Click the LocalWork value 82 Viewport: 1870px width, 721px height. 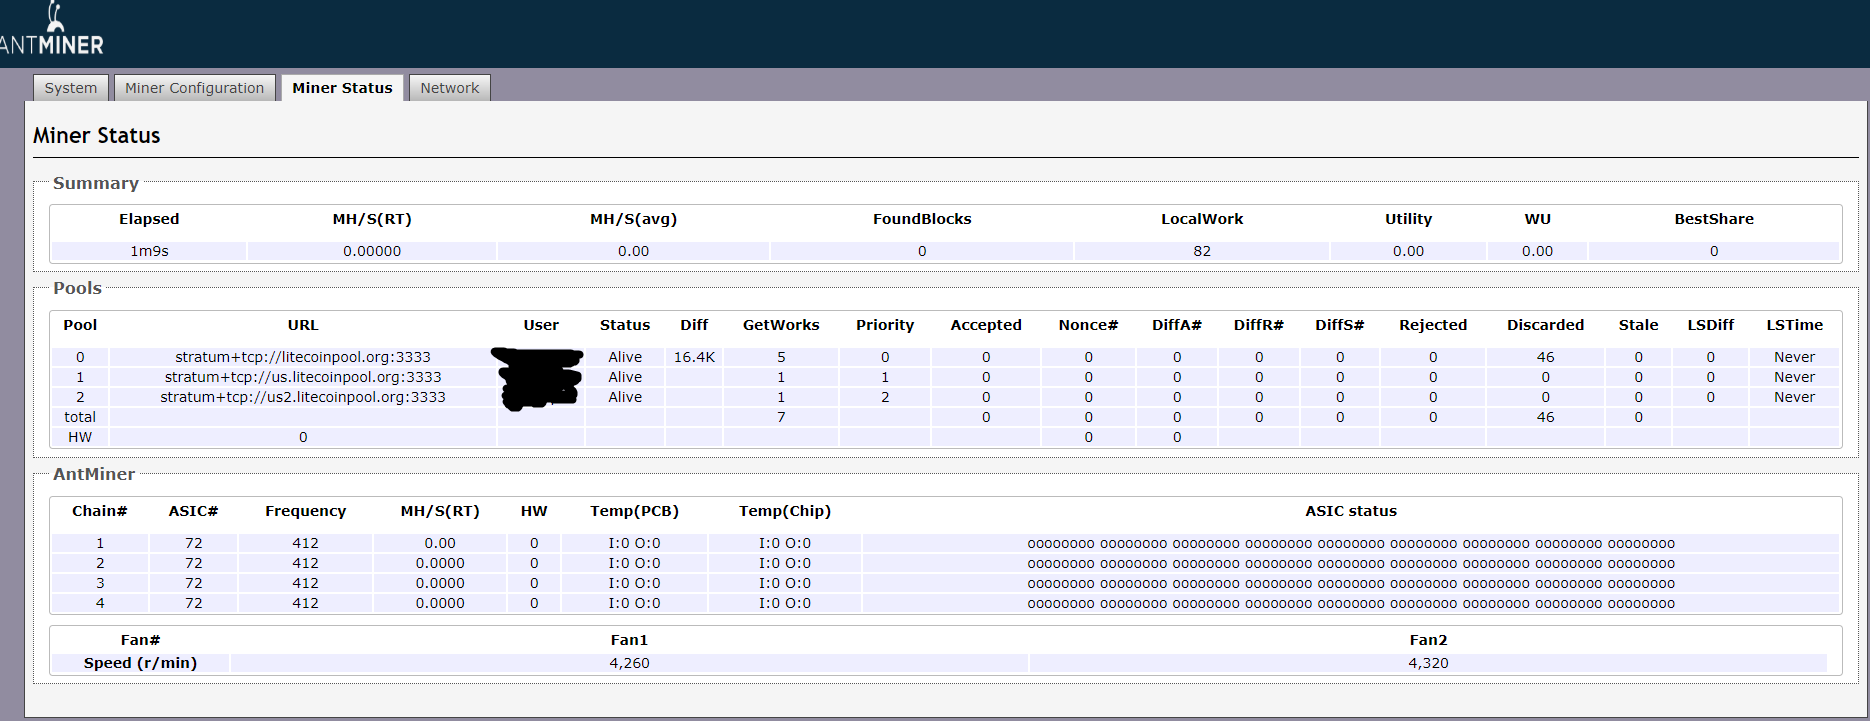point(1202,251)
